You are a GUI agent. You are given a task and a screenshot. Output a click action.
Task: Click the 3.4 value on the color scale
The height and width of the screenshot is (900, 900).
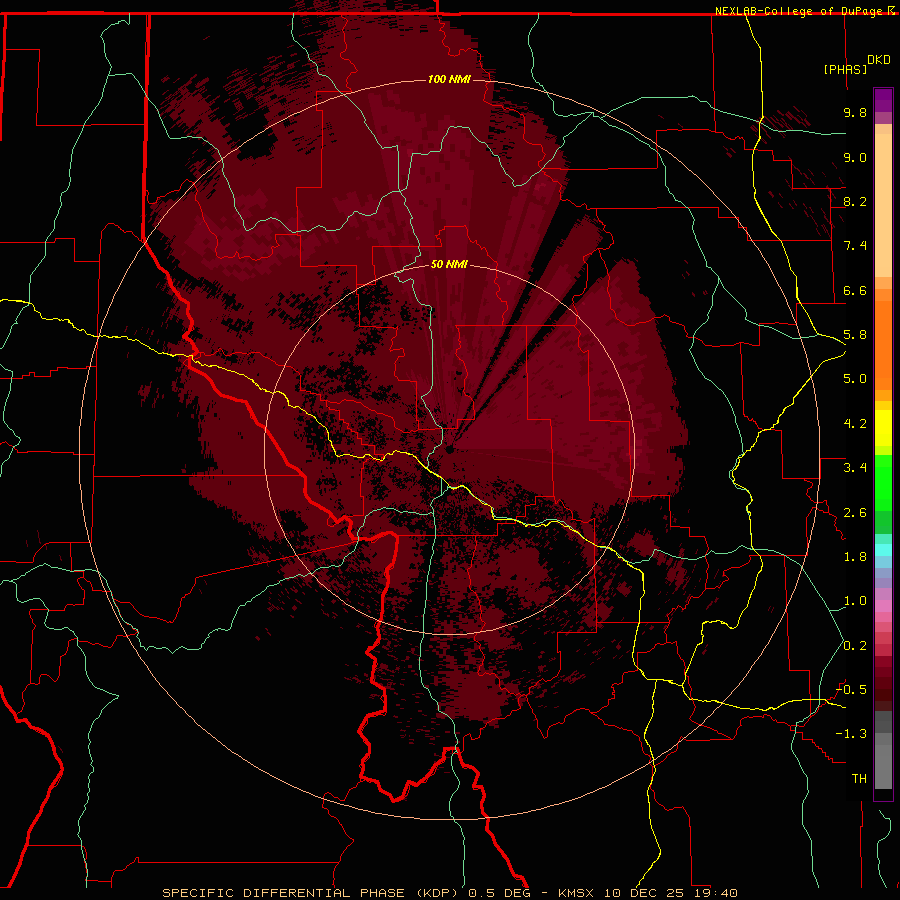point(855,468)
